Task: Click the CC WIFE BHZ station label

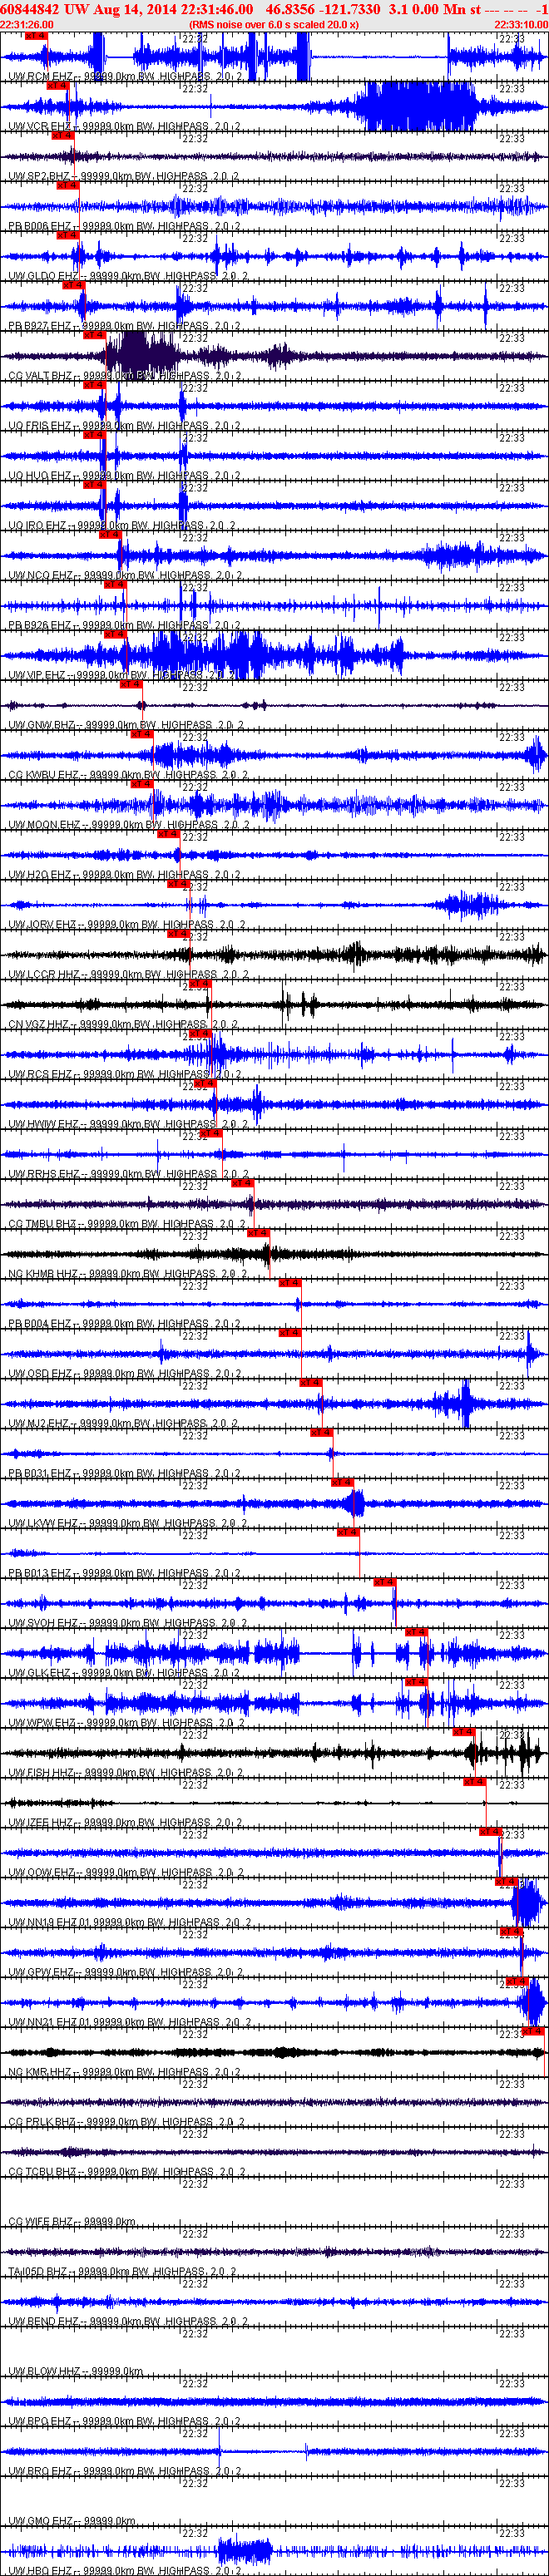Action: tap(41, 2221)
